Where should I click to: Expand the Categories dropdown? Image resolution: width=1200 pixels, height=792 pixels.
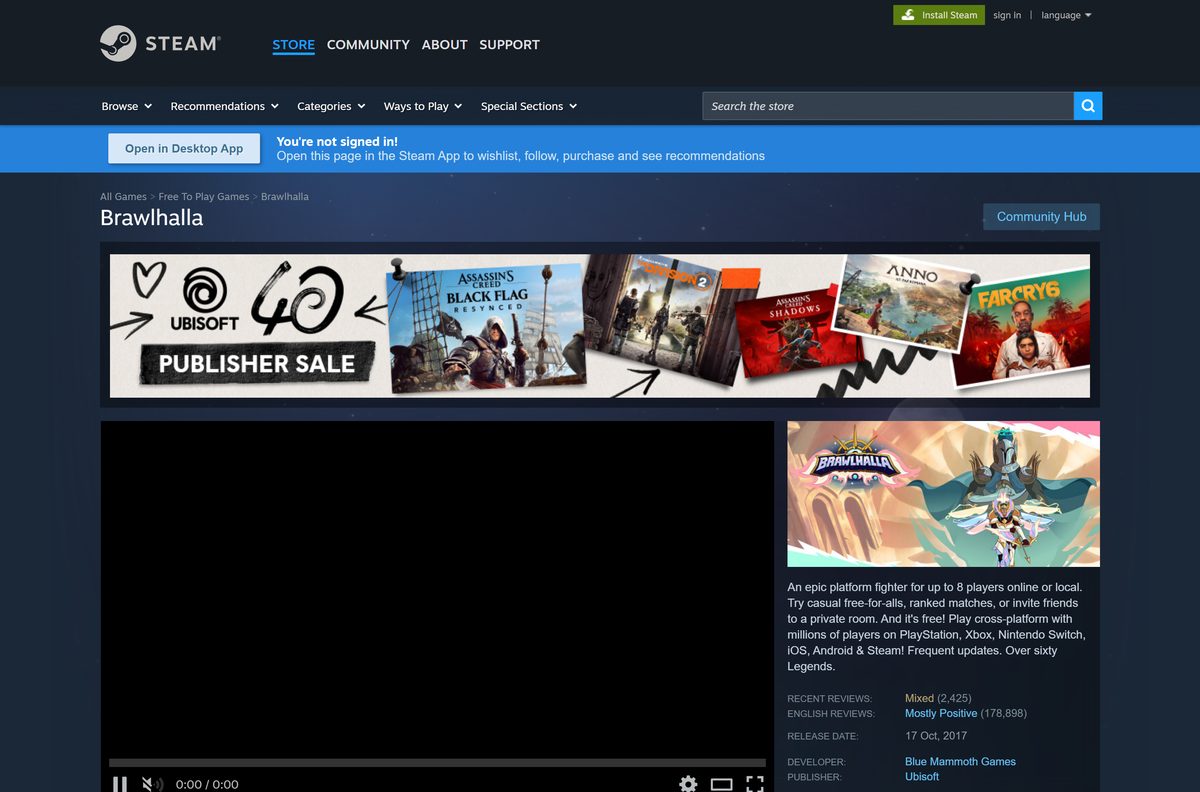(331, 106)
